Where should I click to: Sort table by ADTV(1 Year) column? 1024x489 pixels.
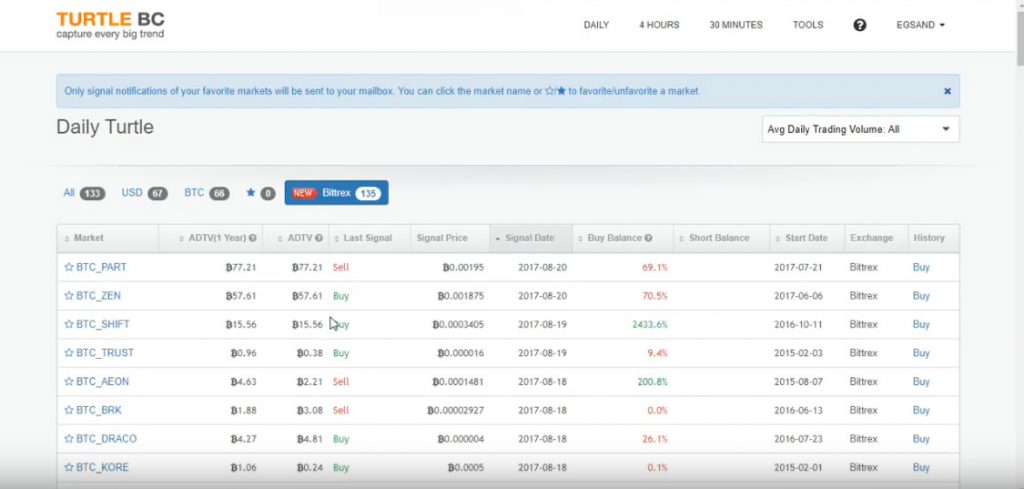click(x=210, y=238)
